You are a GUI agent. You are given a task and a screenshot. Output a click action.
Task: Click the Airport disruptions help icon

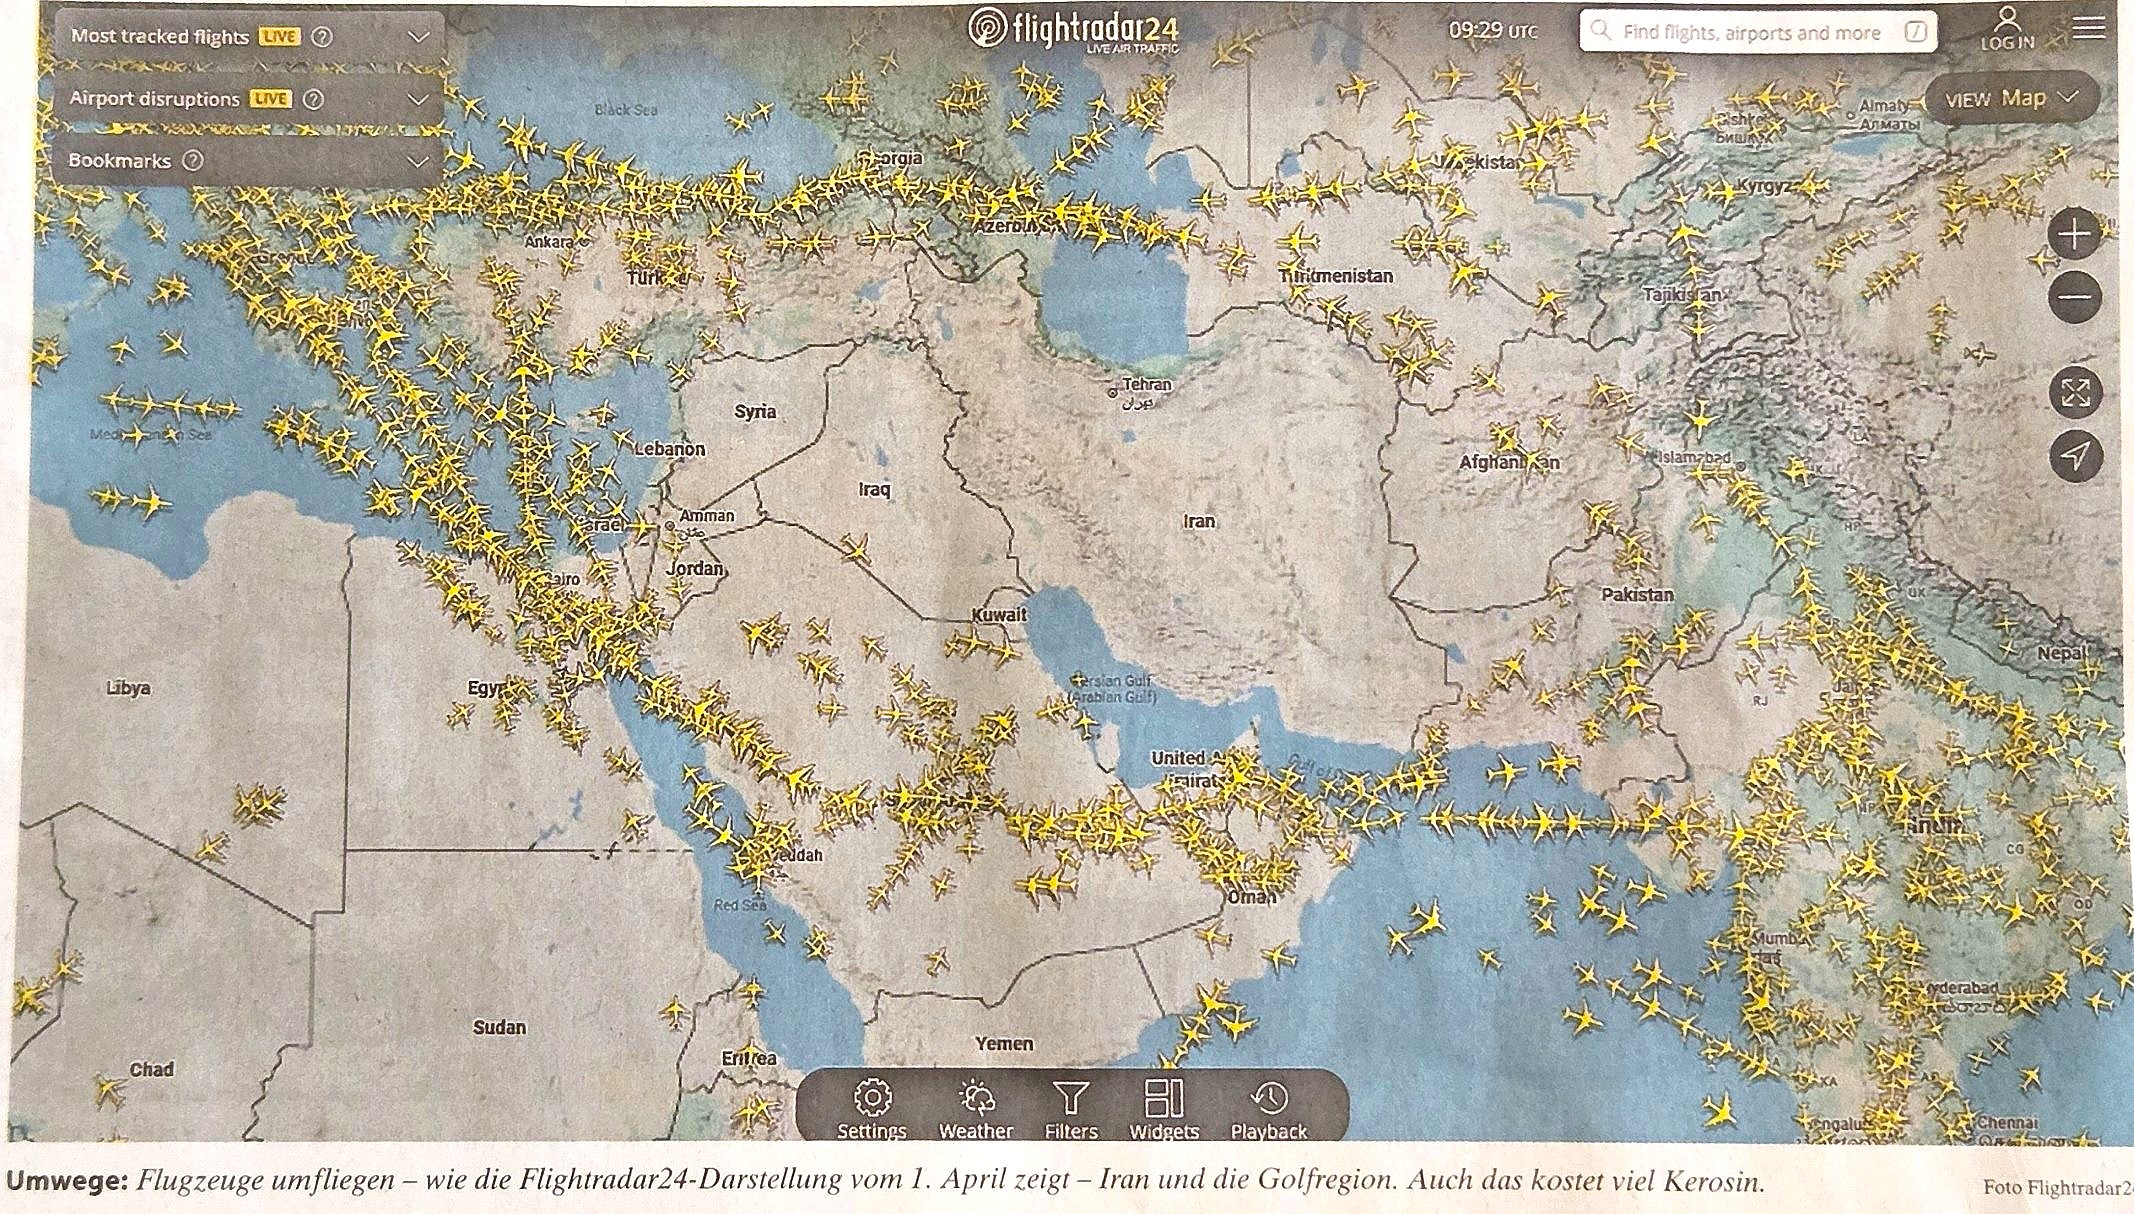313,99
